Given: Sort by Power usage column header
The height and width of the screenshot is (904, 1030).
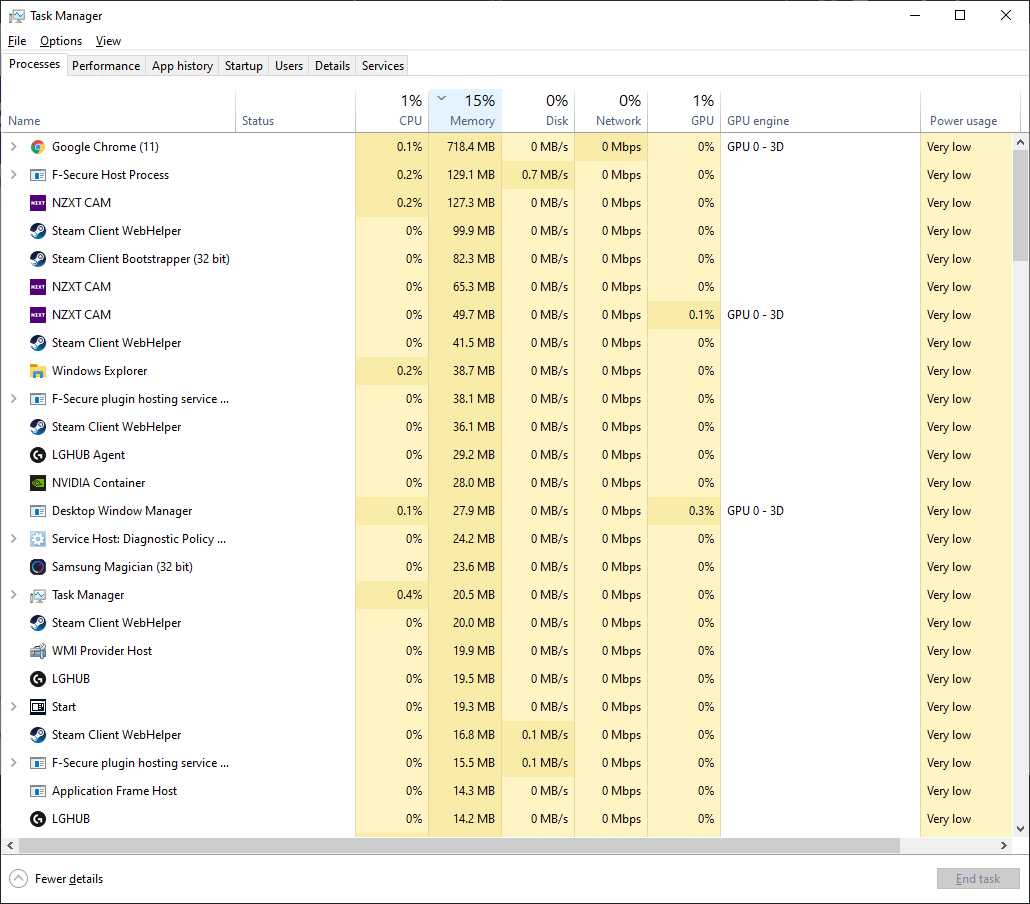Looking at the screenshot, I should 970,111.
